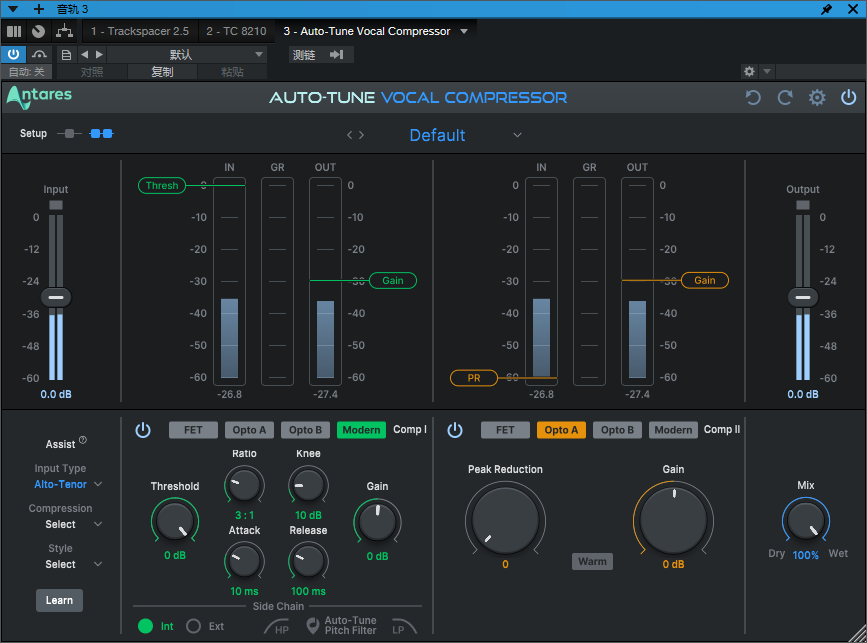Screen dimensions: 867x643
Task: Toggle Comp II power button
Action: pyautogui.click(x=455, y=430)
